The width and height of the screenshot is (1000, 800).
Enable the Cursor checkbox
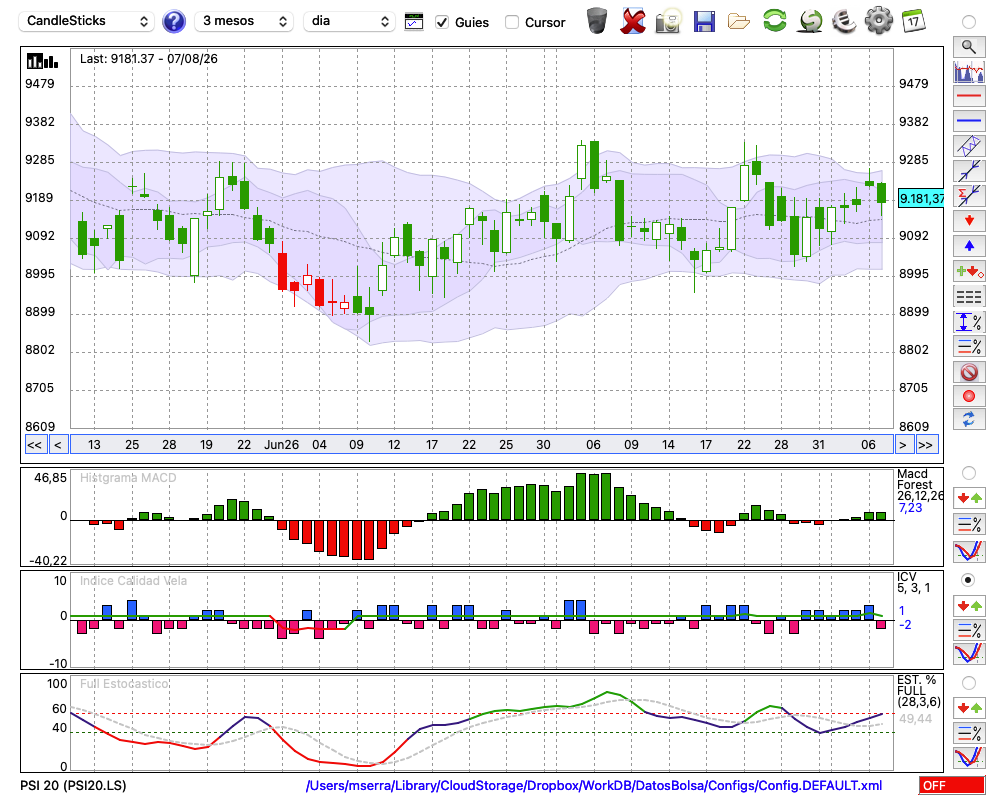(511, 22)
